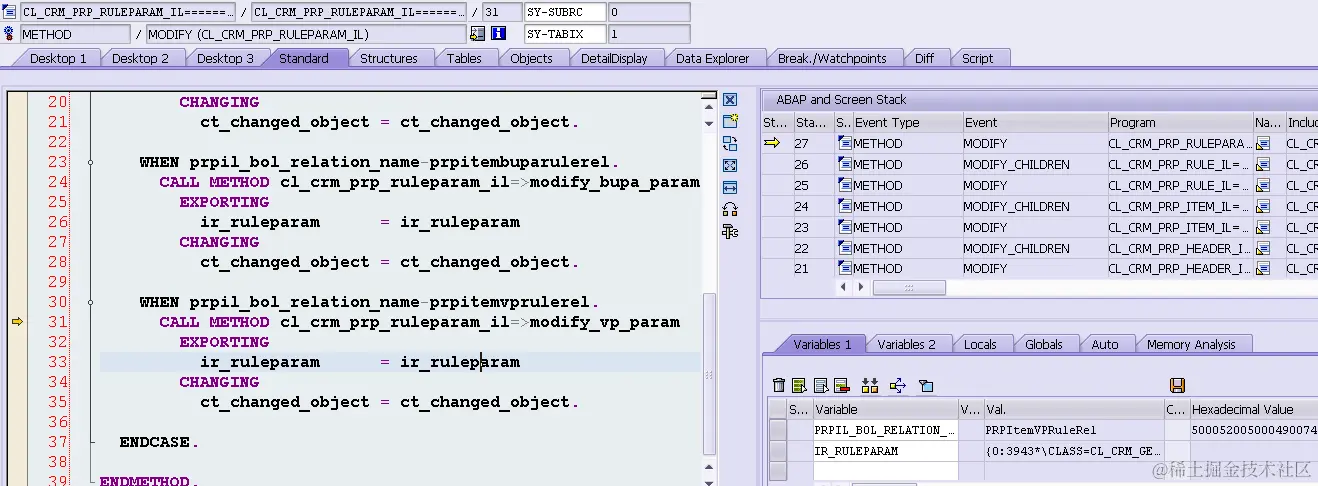Click the METHOD icon in stack row 21
Viewport: 1318px width, 486px height.
point(844,269)
